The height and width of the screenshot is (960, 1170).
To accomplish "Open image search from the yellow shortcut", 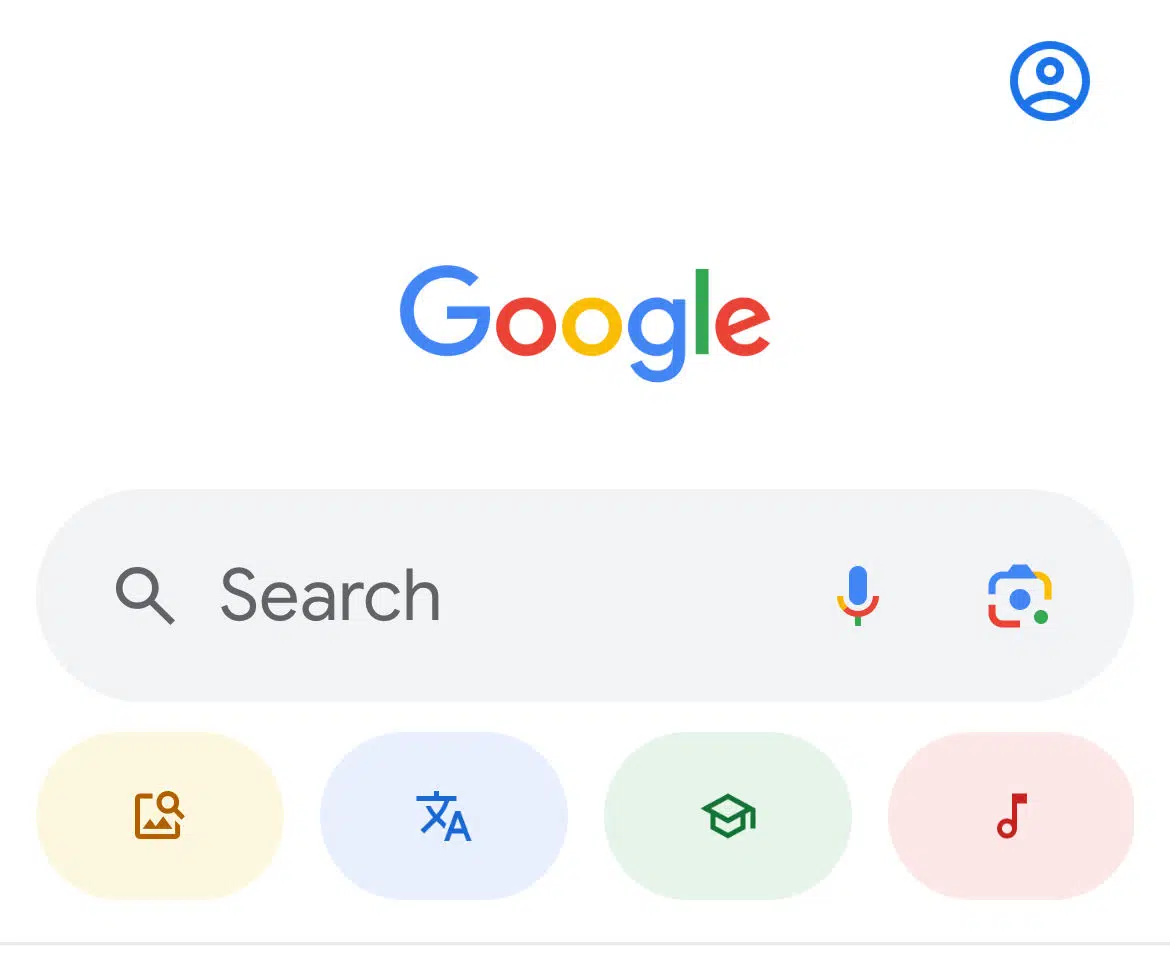I will (159, 816).
